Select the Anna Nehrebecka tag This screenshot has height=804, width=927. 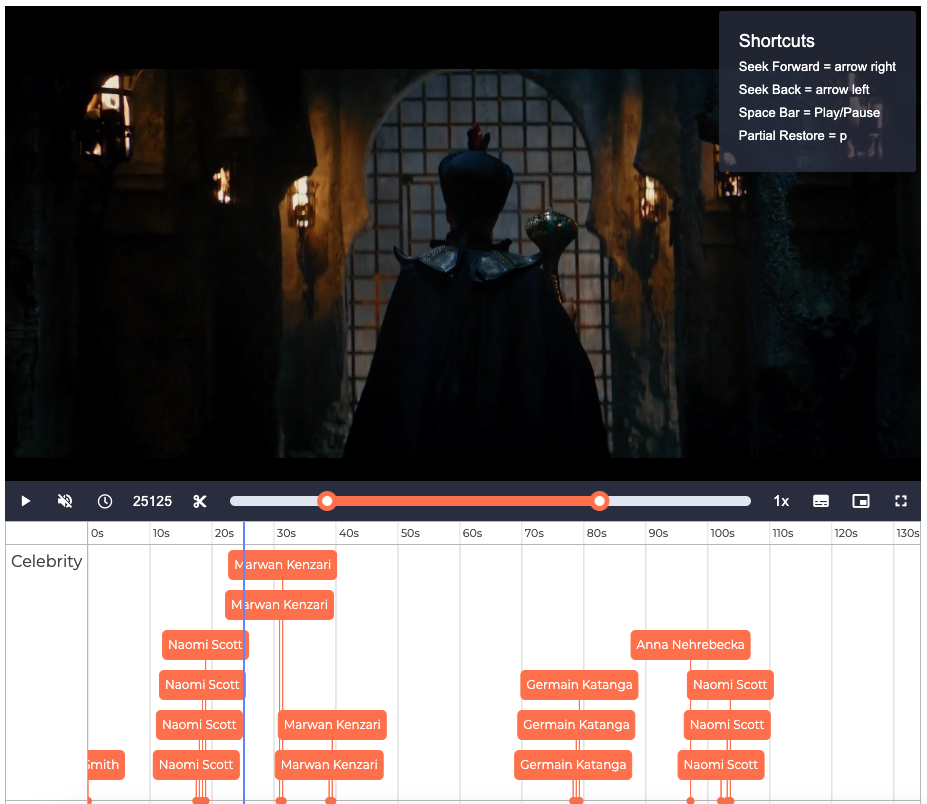pos(690,644)
